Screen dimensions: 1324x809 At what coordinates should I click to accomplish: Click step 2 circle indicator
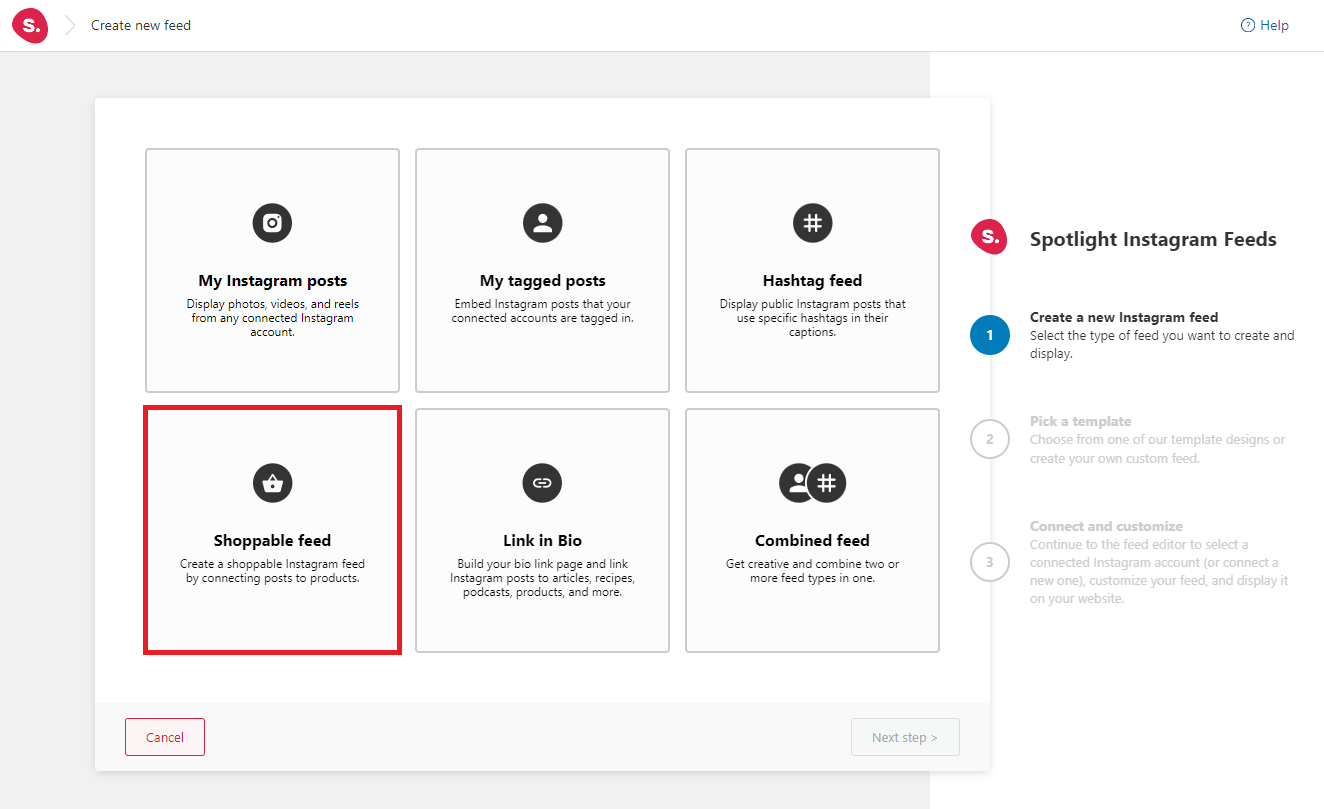click(x=990, y=439)
